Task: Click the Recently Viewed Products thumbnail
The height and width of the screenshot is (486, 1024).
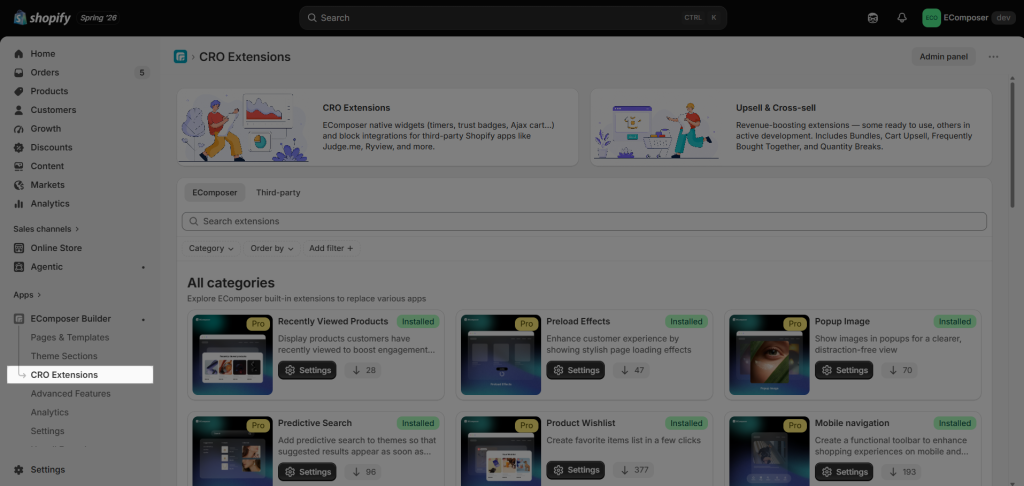Action: tap(232, 355)
